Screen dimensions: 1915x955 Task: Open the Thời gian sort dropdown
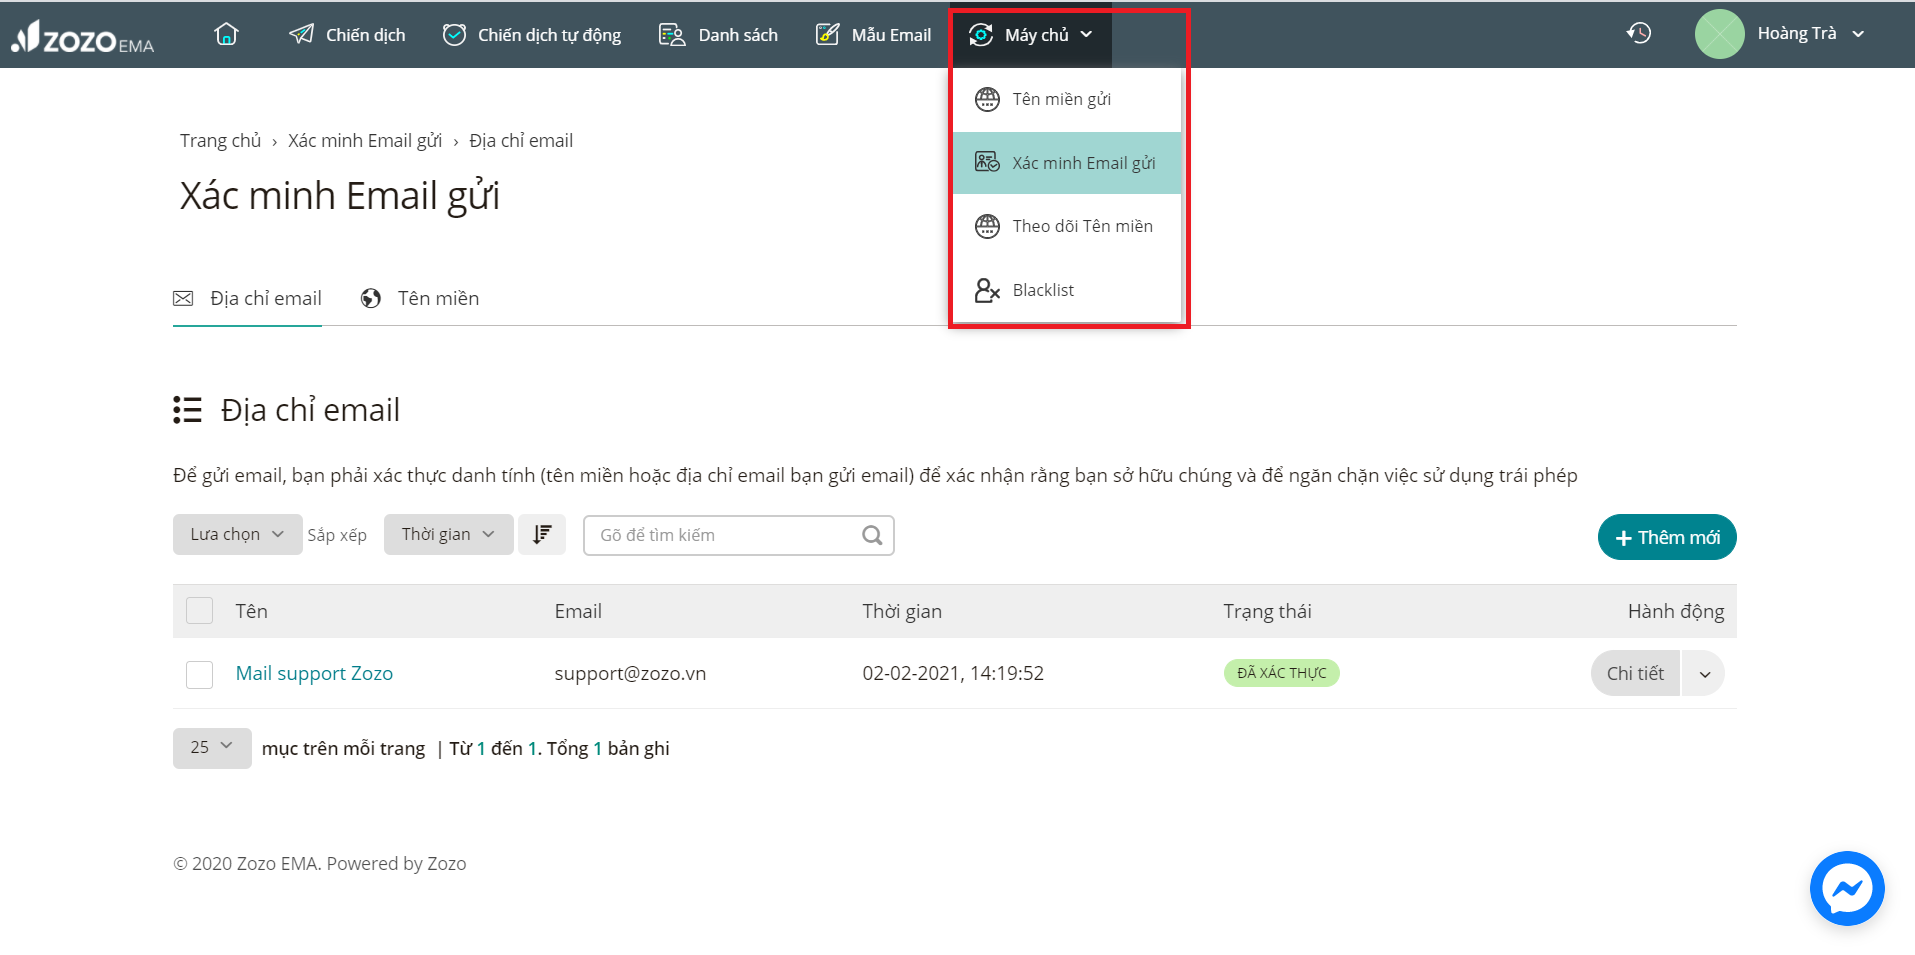[x=448, y=535]
